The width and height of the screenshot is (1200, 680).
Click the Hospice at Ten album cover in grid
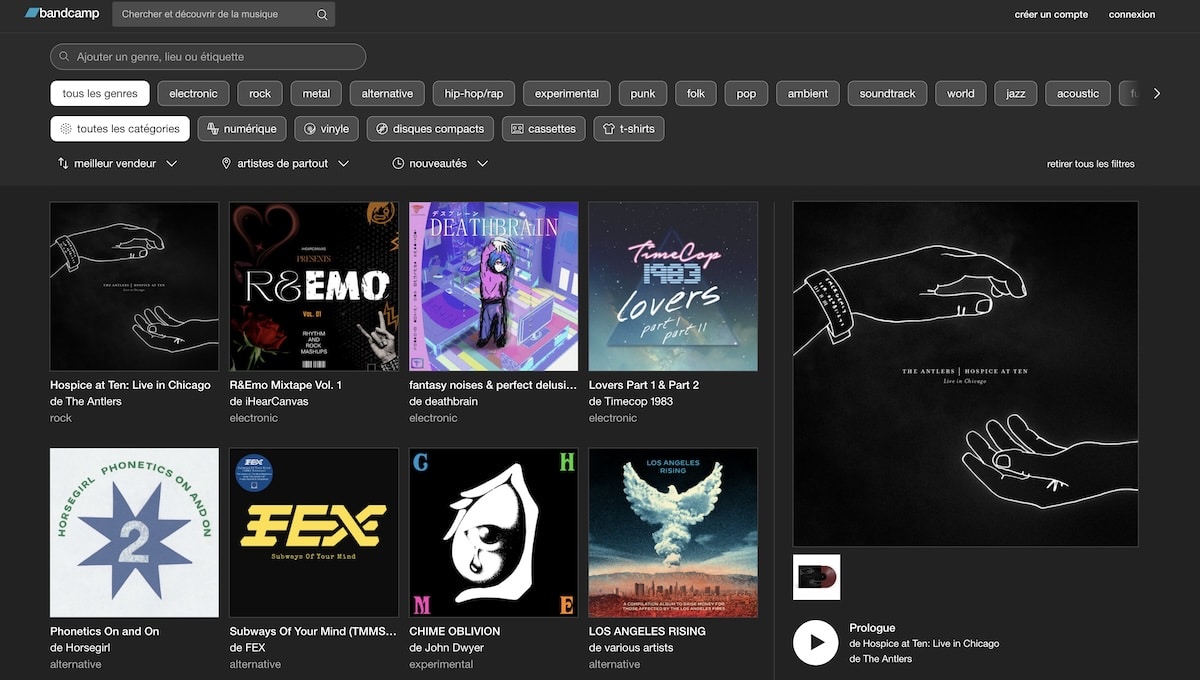[134, 287]
